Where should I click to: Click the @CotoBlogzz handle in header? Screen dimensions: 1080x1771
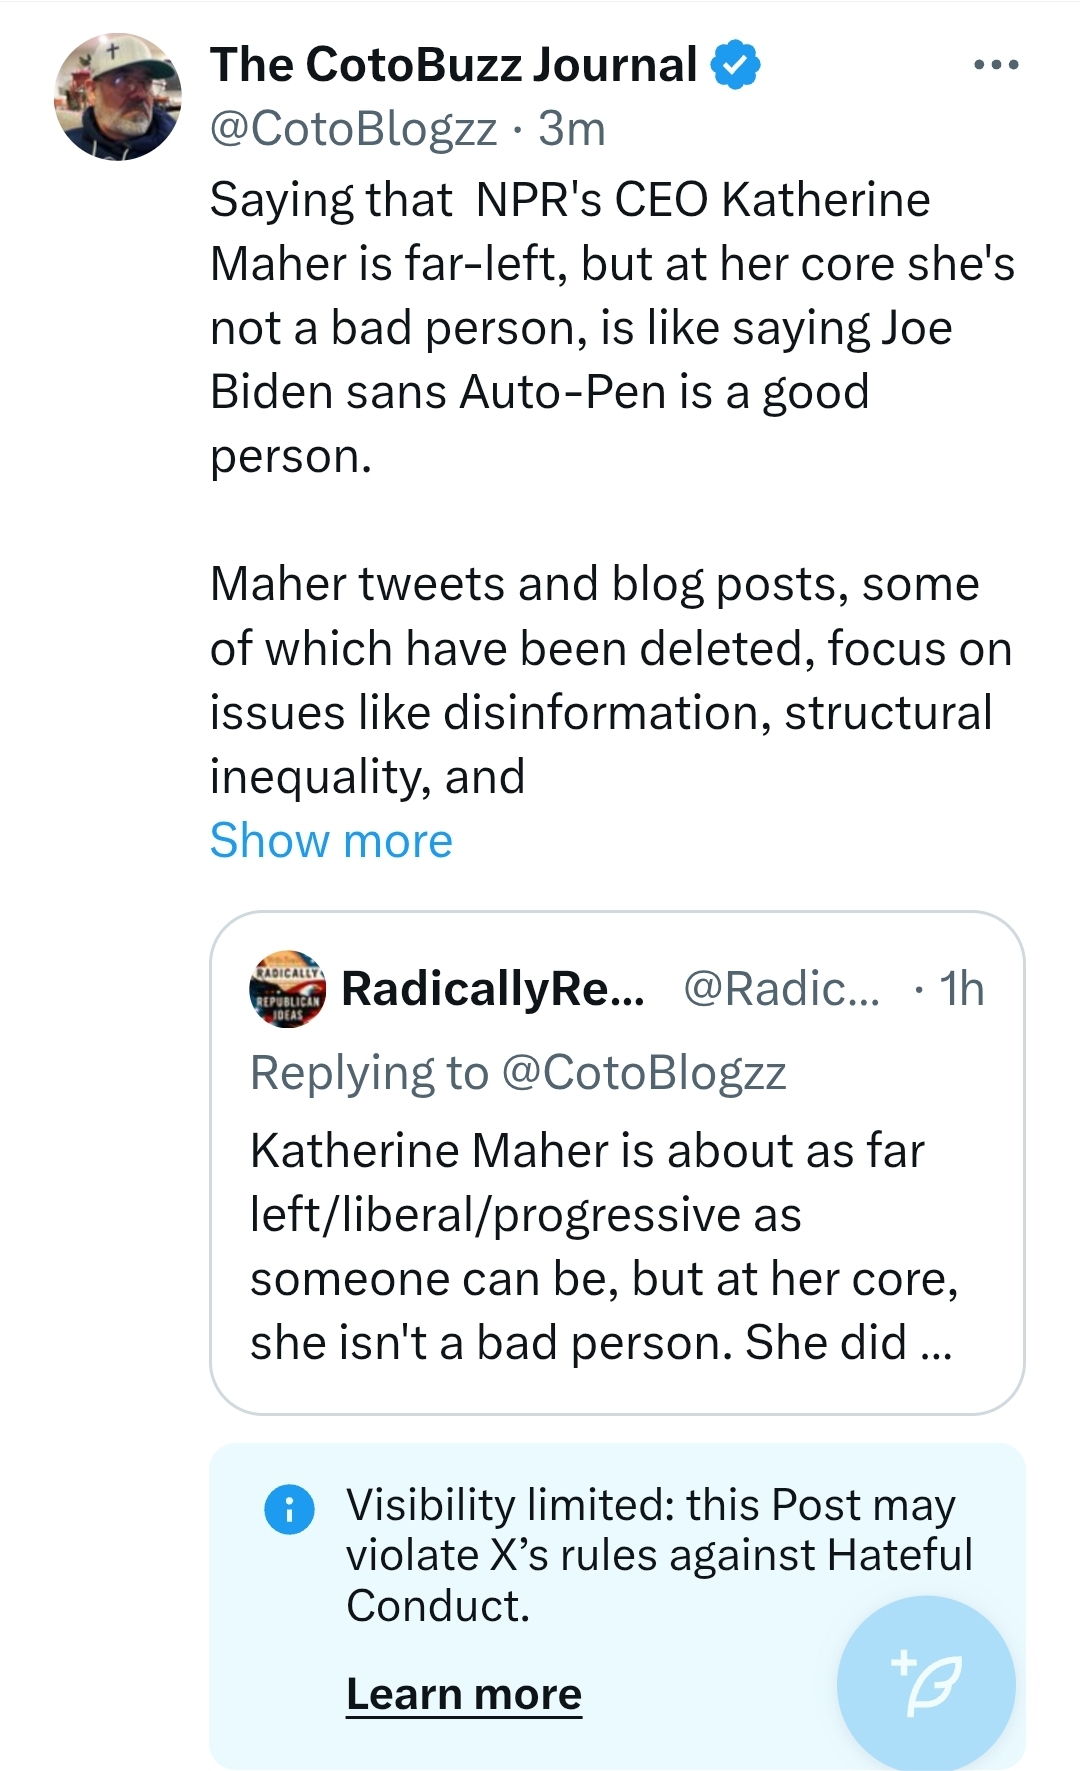pyautogui.click(x=353, y=129)
